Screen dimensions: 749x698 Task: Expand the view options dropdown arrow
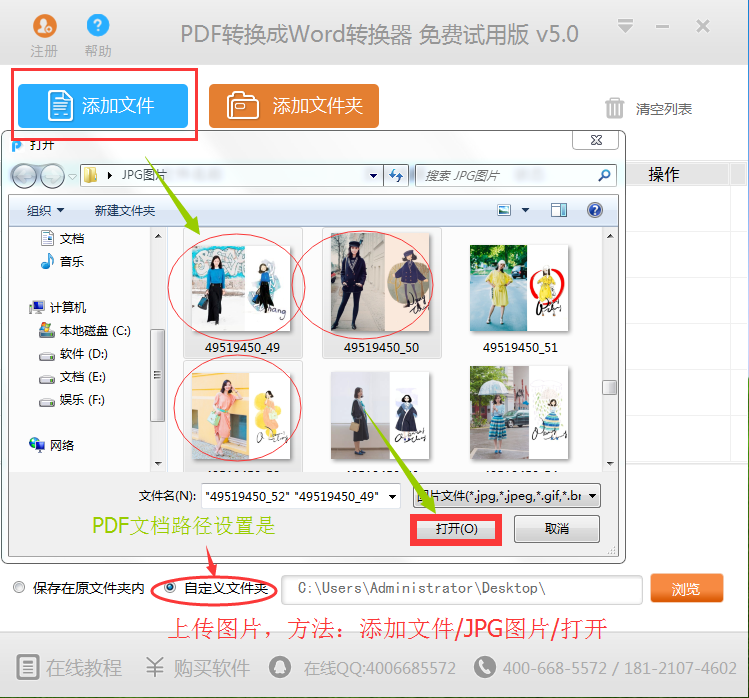pos(525,210)
